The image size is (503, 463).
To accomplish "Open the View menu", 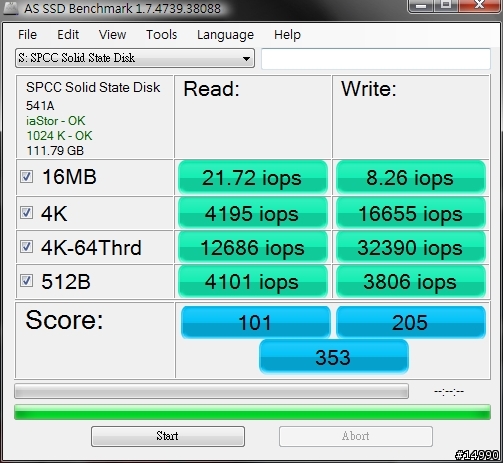I will click(x=112, y=35).
